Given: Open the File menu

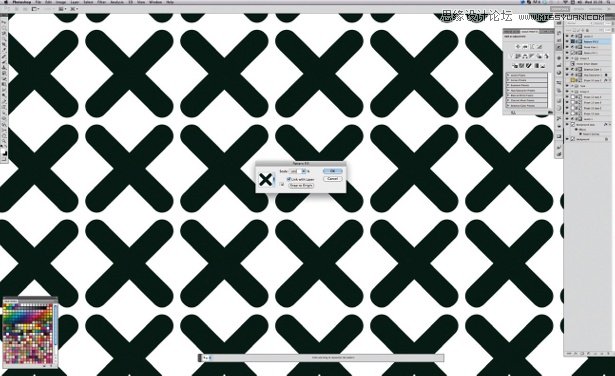Looking at the screenshot, I should [38, 2].
